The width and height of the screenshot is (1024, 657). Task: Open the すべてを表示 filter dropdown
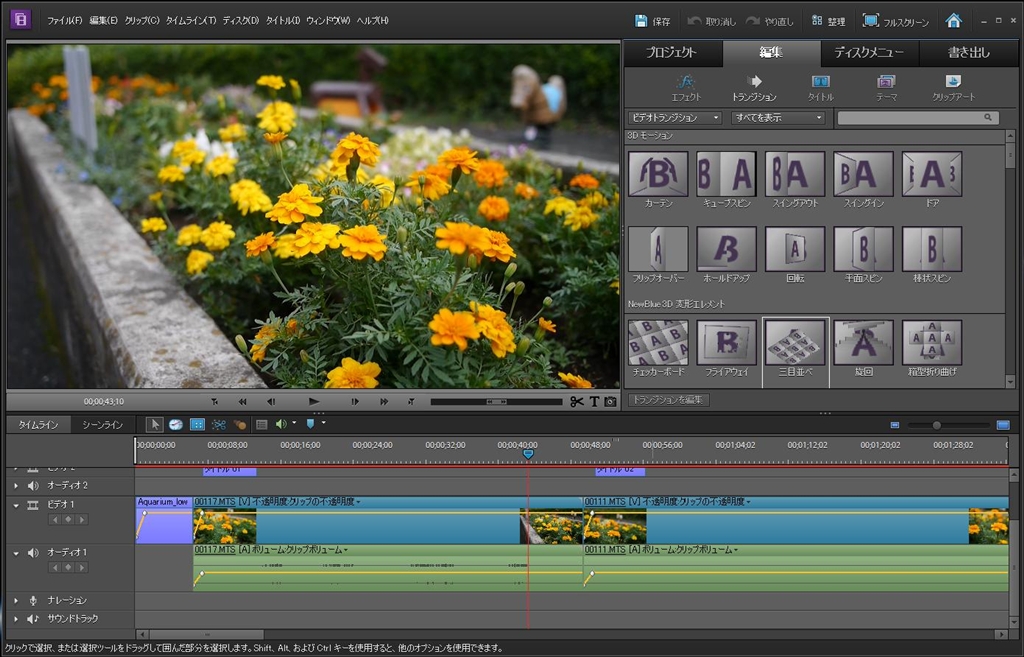point(778,117)
